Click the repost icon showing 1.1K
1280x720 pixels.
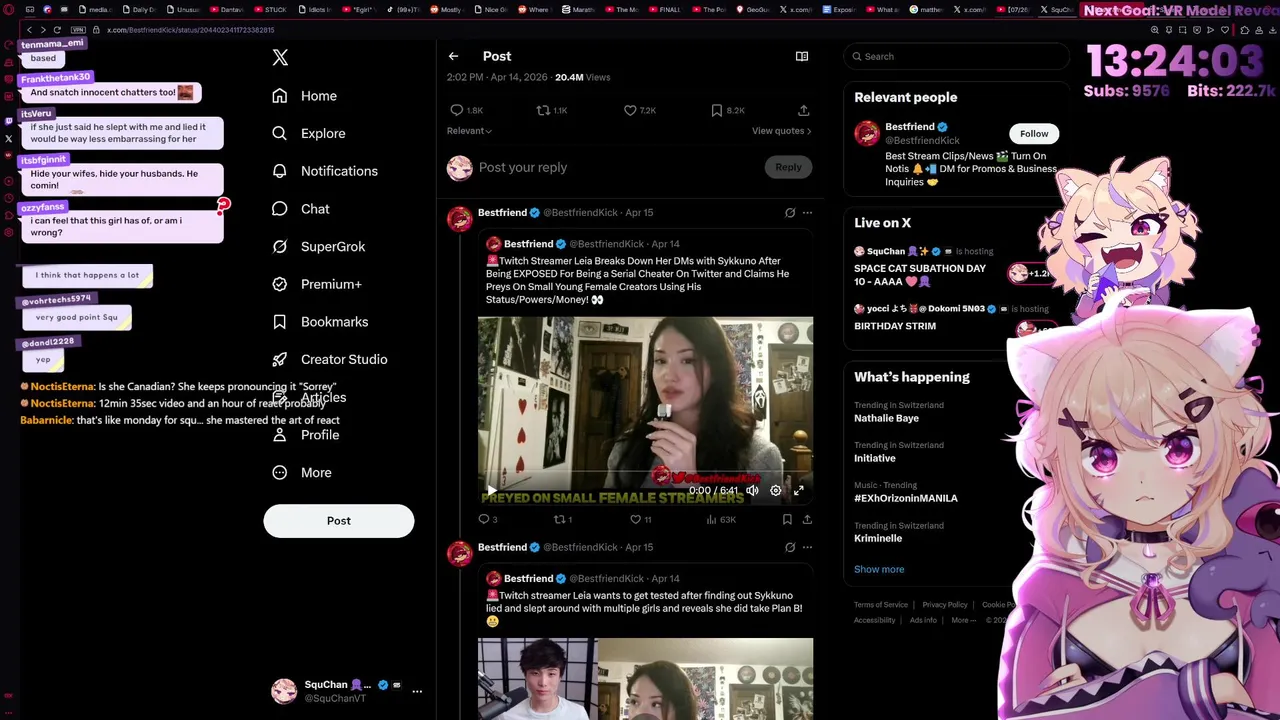coord(543,110)
